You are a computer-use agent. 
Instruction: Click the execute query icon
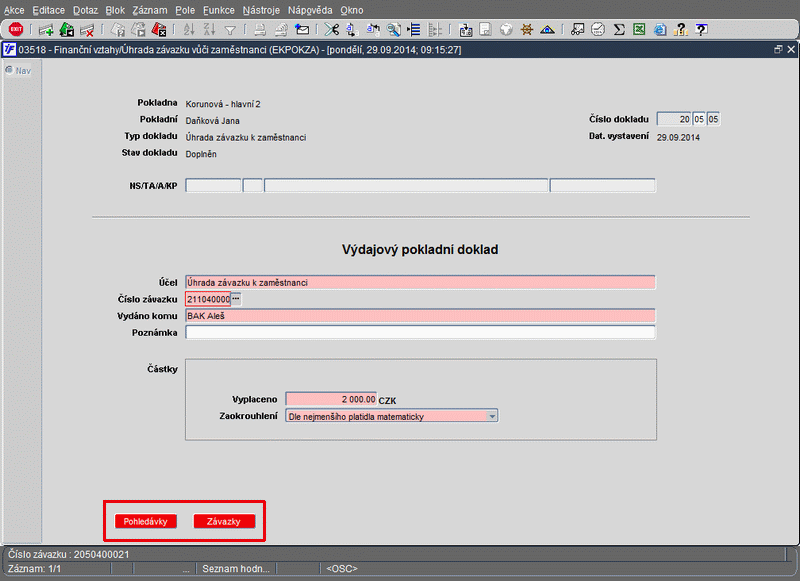[x=138, y=30]
